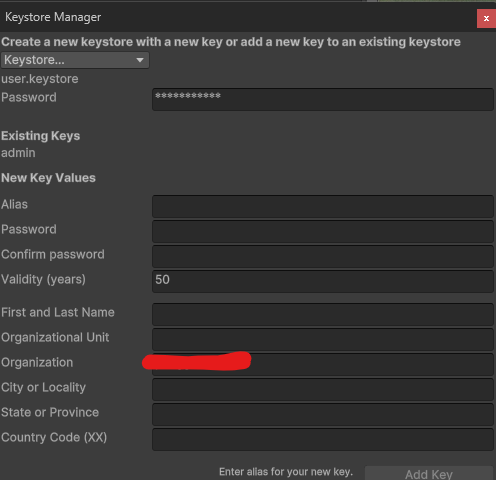Click the 'City or Locality' label
Viewport: 496px width, 480px height.
pos(43,388)
